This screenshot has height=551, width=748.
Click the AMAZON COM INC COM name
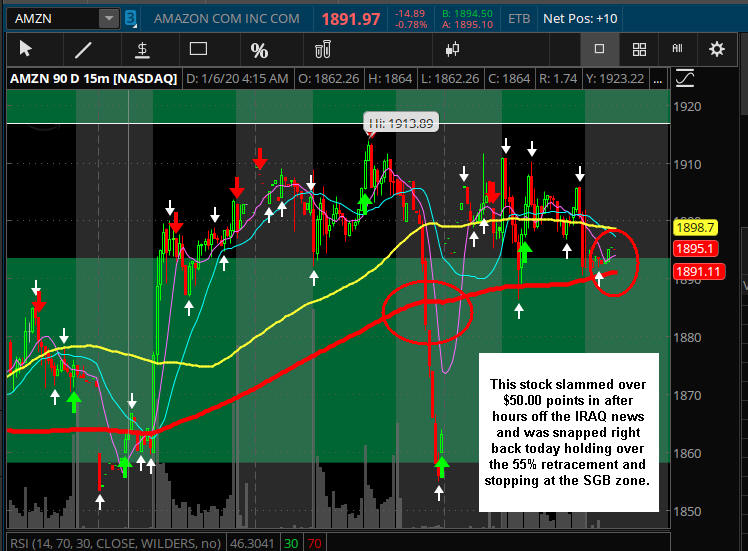(227, 19)
